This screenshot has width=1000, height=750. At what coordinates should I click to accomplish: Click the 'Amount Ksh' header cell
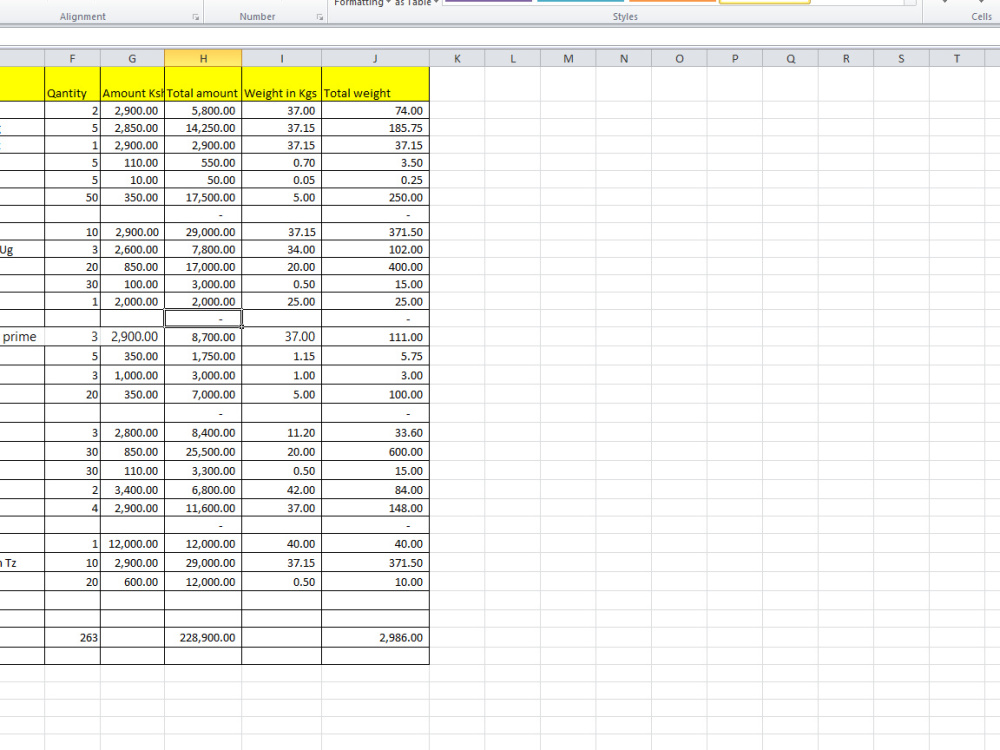click(132, 84)
